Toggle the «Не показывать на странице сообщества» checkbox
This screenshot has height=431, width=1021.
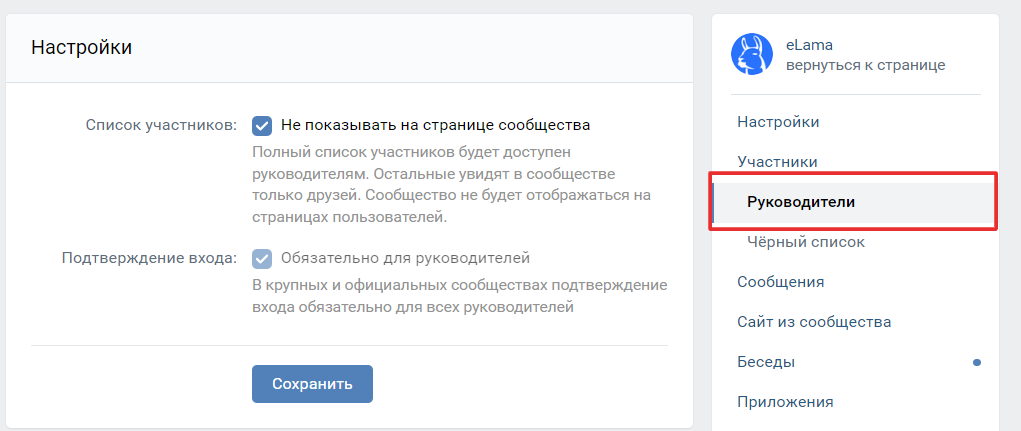click(262, 126)
